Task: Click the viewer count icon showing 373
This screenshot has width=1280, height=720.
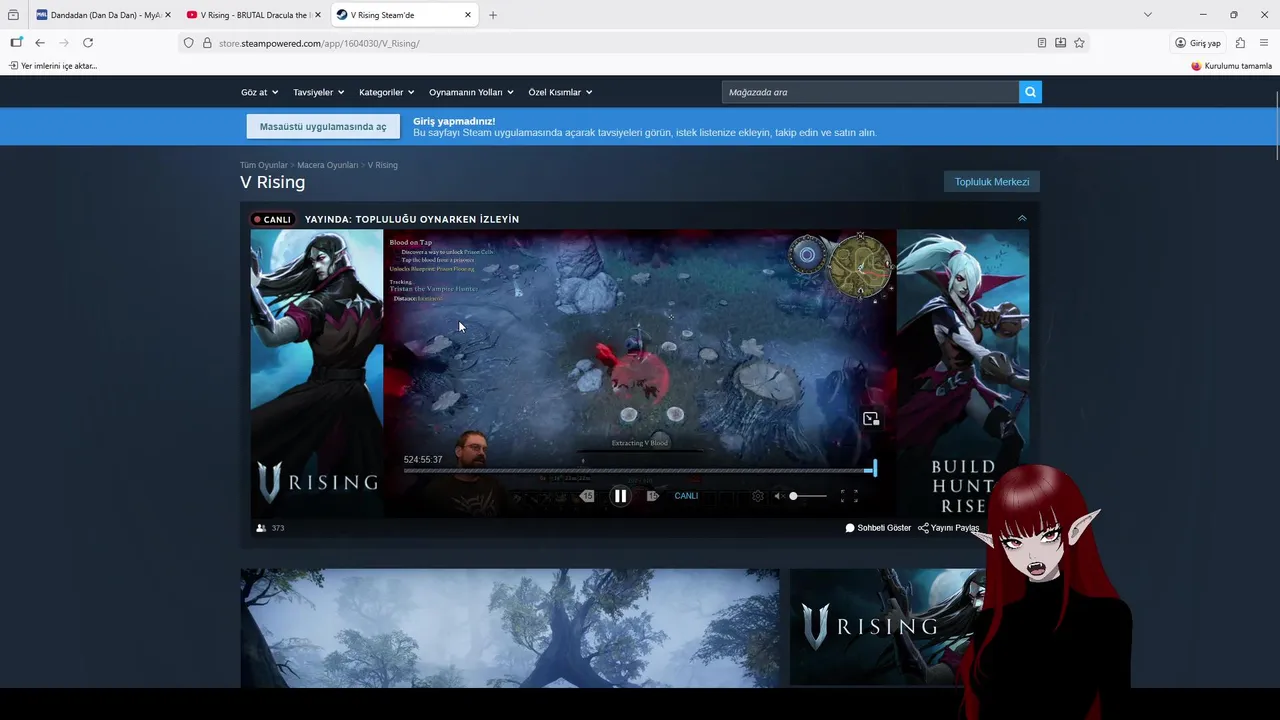Action: click(261, 528)
